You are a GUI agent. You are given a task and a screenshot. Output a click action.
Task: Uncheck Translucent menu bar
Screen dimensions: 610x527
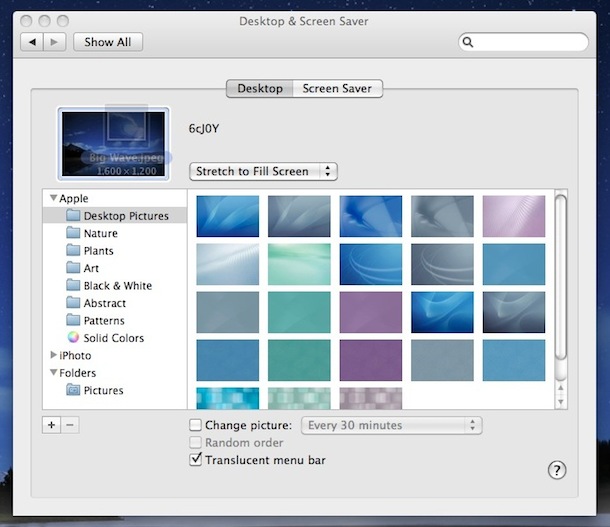[195, 460]
